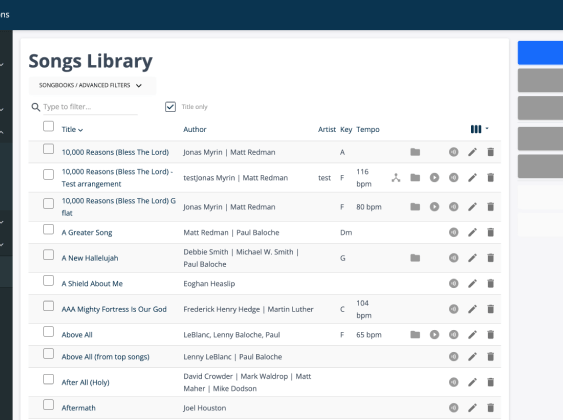Open the song A New Hallelujah
This screenshot has height=420, width=563.
click(90, 258)
